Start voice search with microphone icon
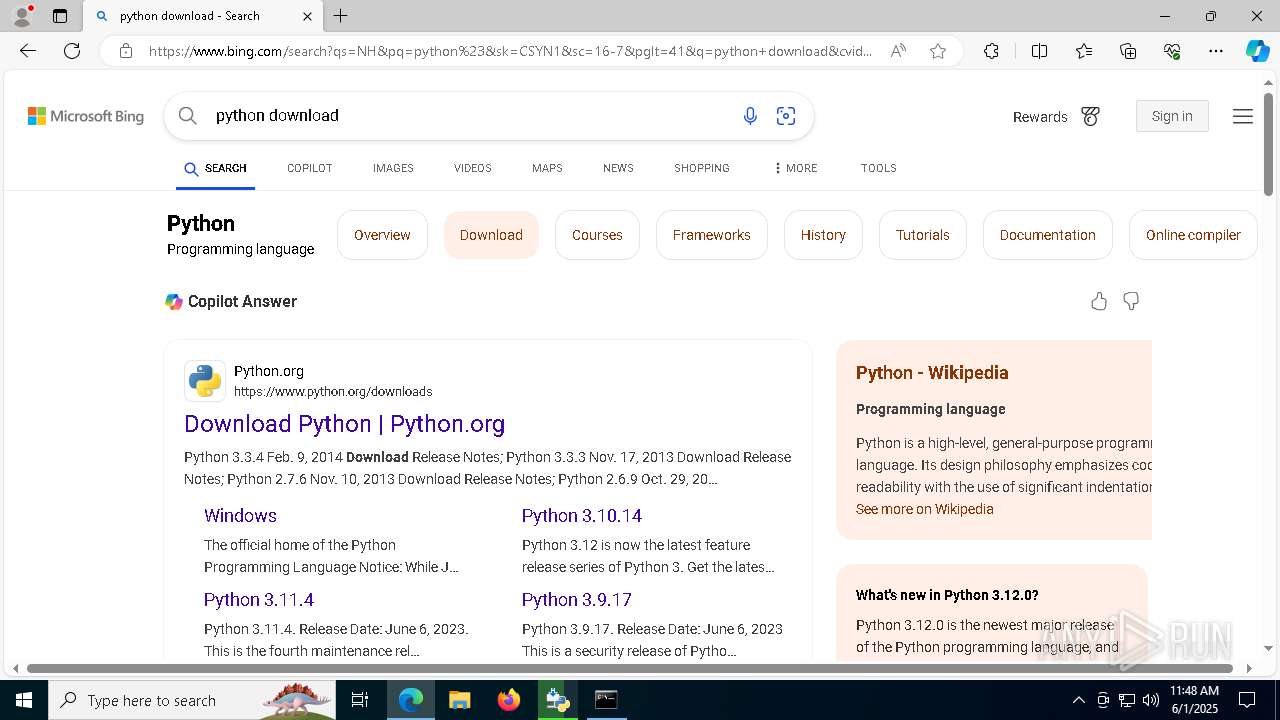The width and height of the screenshot is (1280, 720). [750, 116]
